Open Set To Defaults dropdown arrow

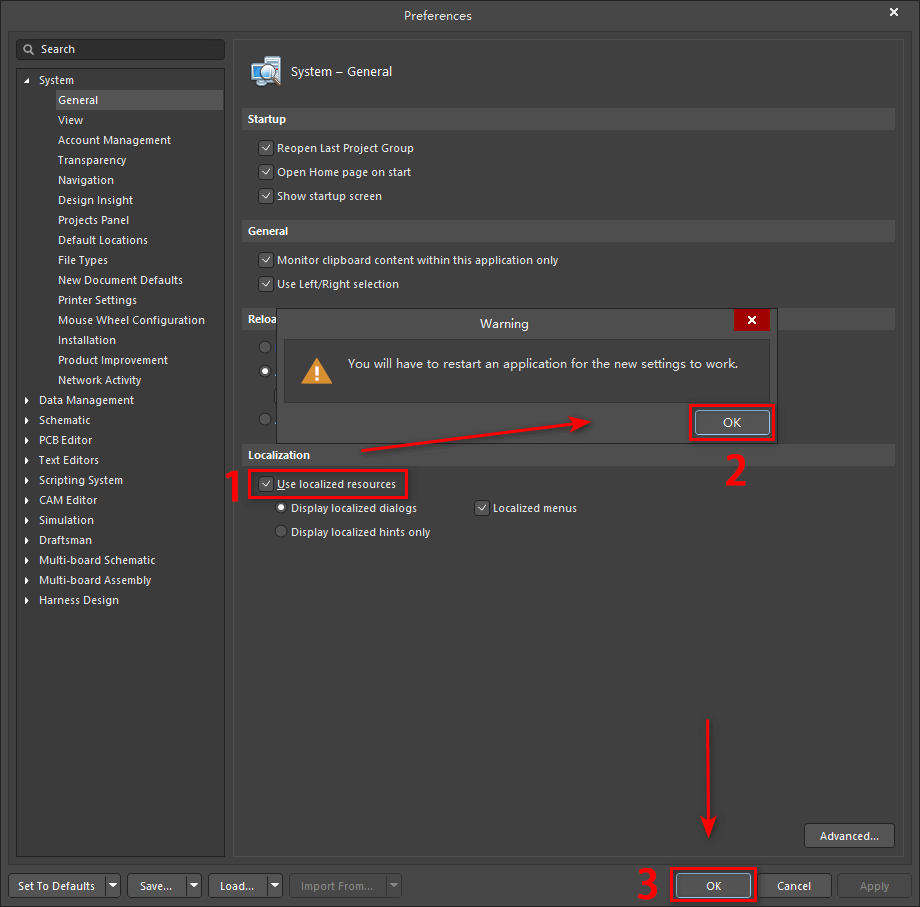[113, 885]
